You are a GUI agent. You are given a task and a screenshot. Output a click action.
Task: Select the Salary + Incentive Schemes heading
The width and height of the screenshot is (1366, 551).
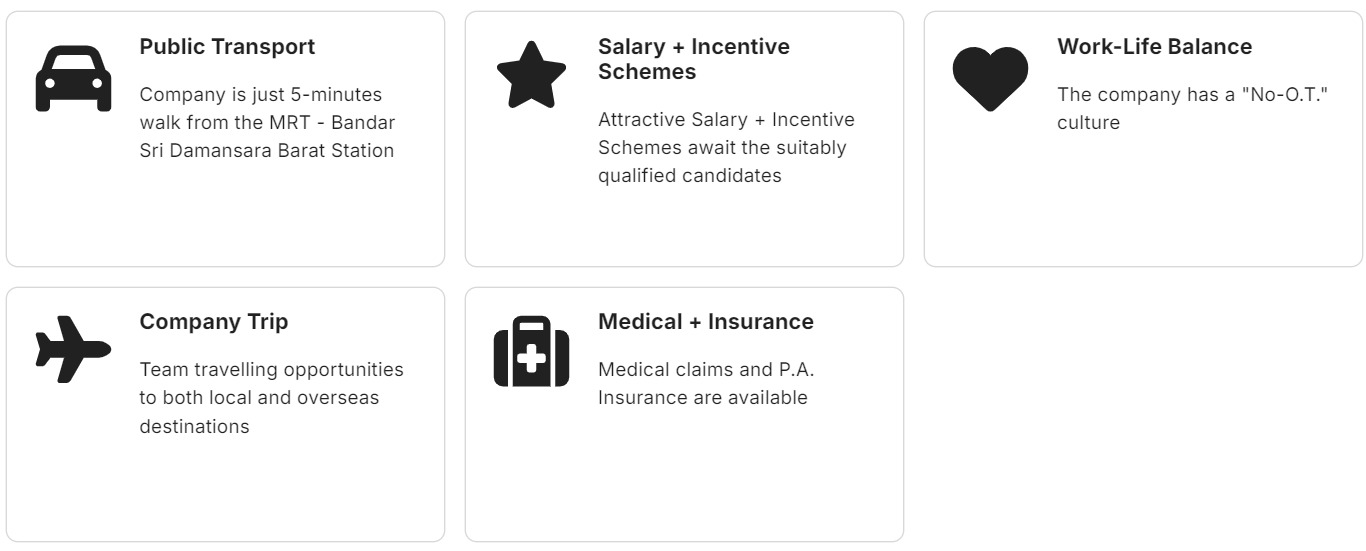tap(693, 59)
